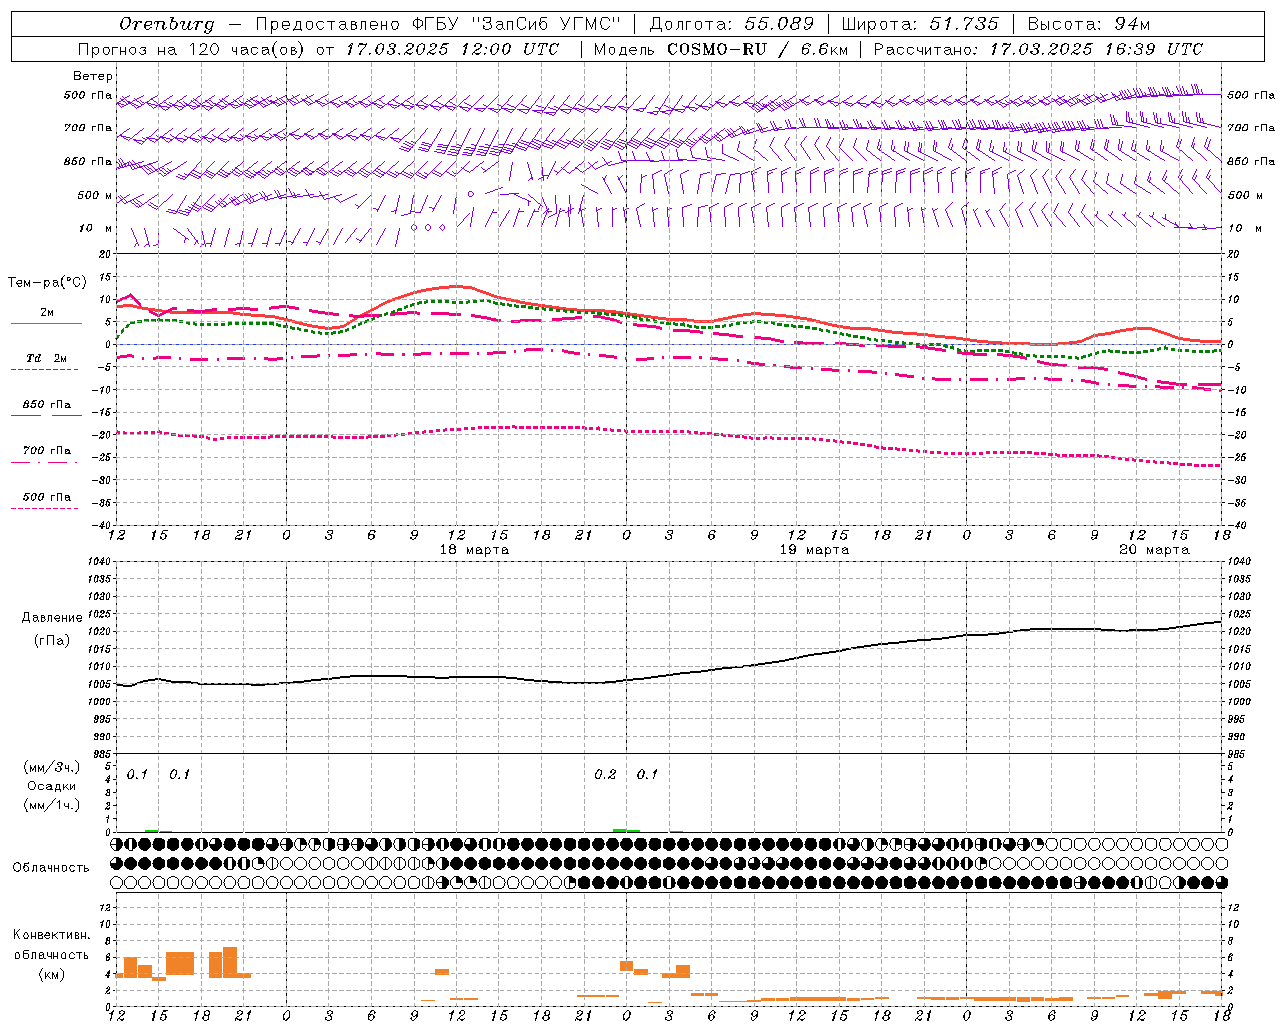
Task: Click the "Высота: 94м" header field
Action: pyautogui.click(x=1089, y=24)
